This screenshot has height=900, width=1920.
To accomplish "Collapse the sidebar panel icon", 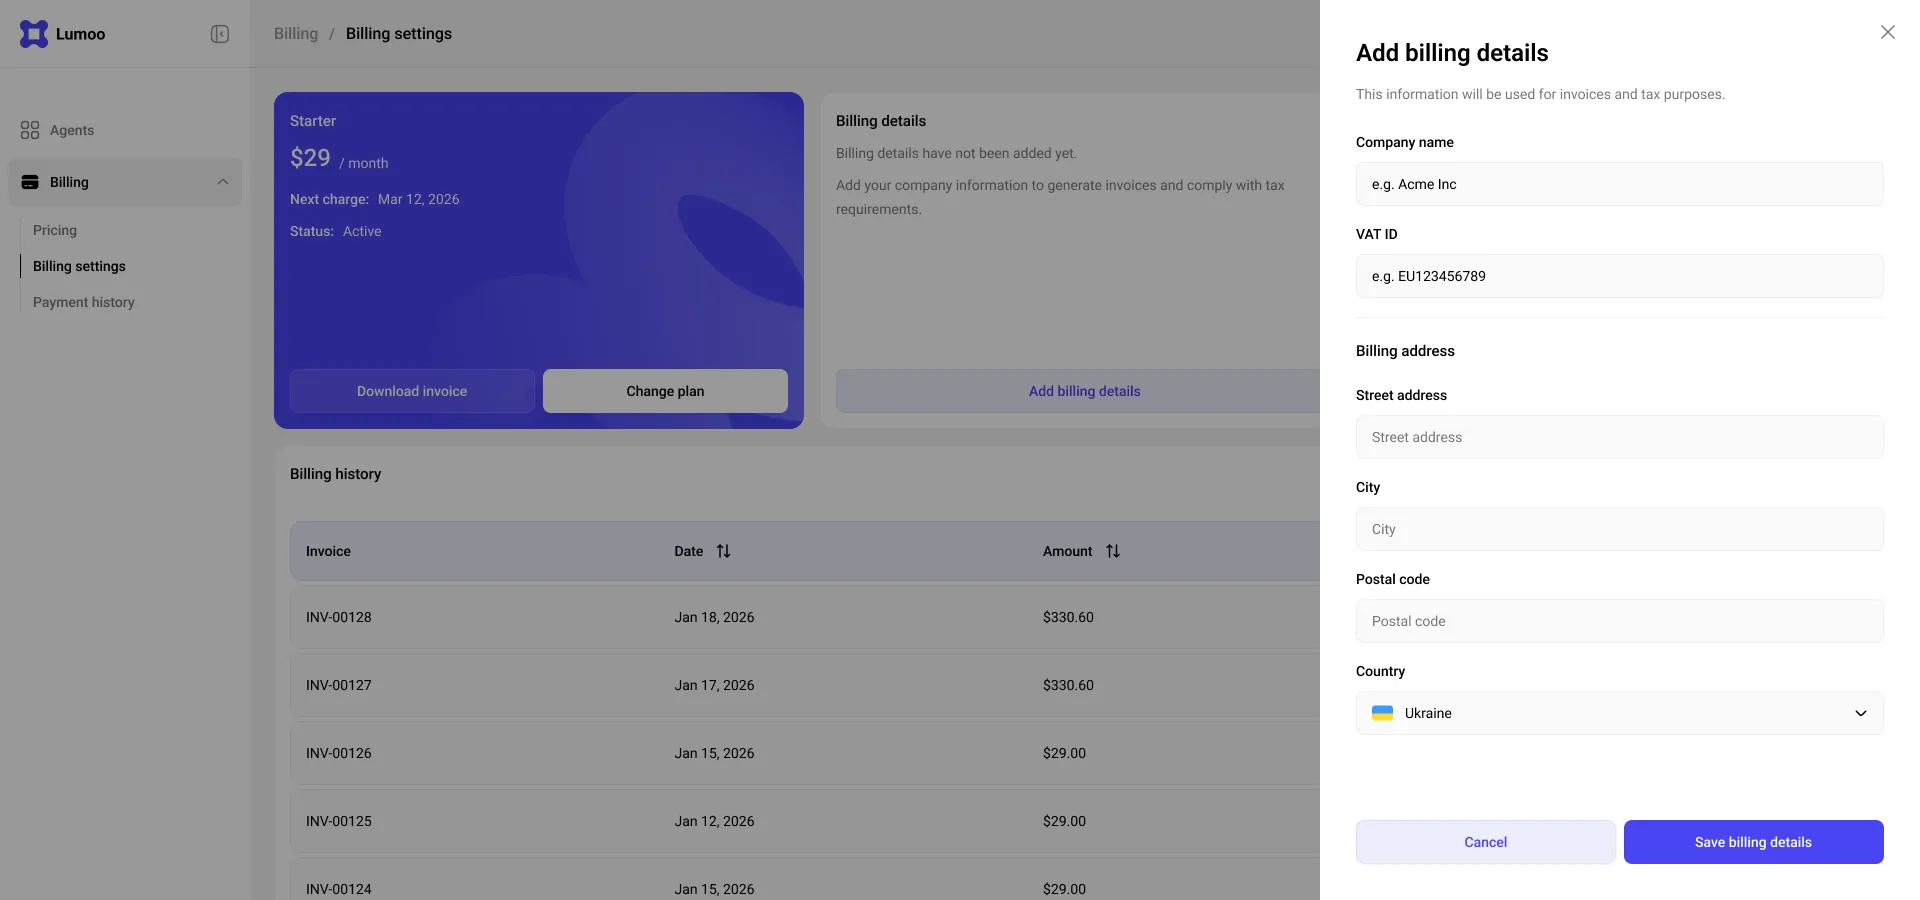I will pyautogui.click(x=220, y=34).
